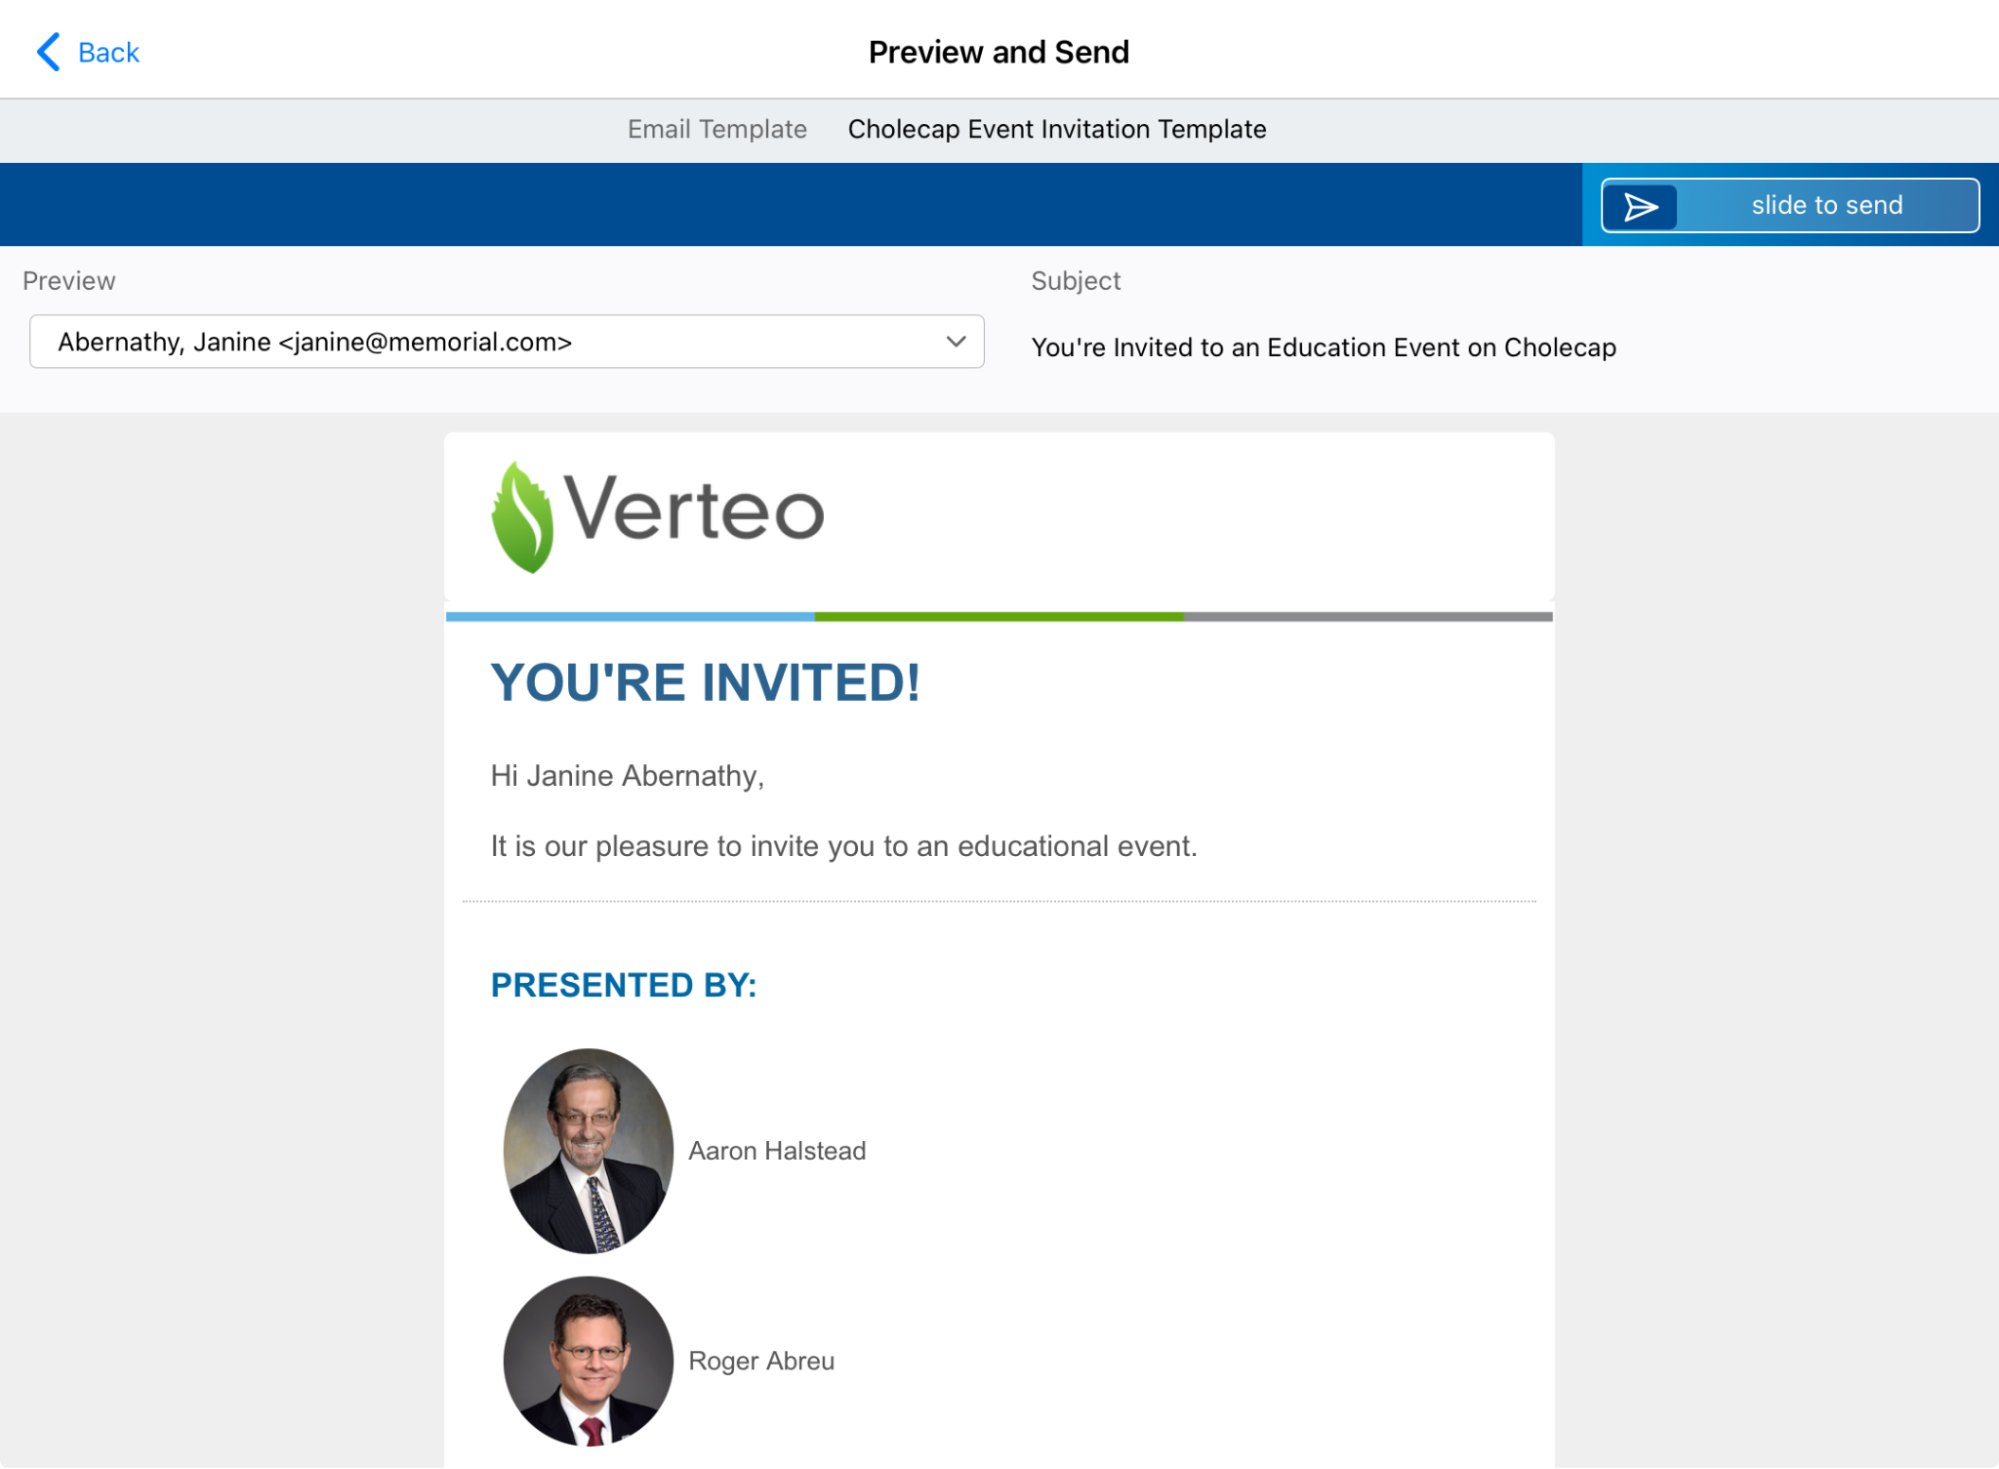Tap the back chevron arrow icon
Viewport: 1999px width, 1469px height.
48,52
